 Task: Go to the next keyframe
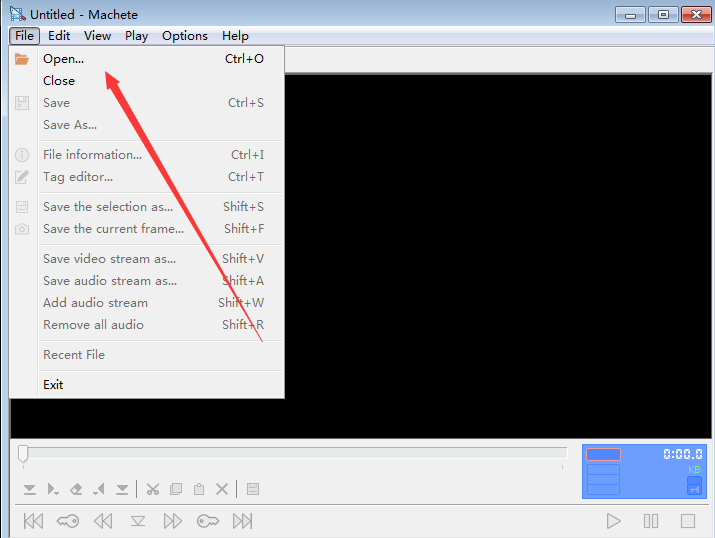[x=207, y=521]
